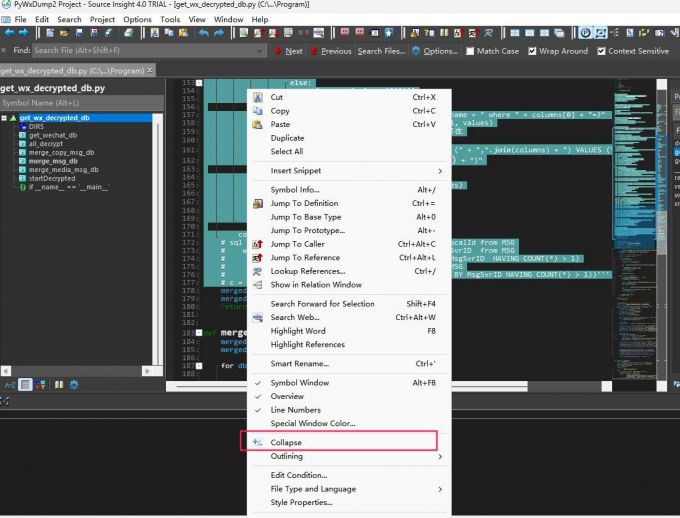Collapse the code block at line 153

pyautogui.click(x=199, y=82)
